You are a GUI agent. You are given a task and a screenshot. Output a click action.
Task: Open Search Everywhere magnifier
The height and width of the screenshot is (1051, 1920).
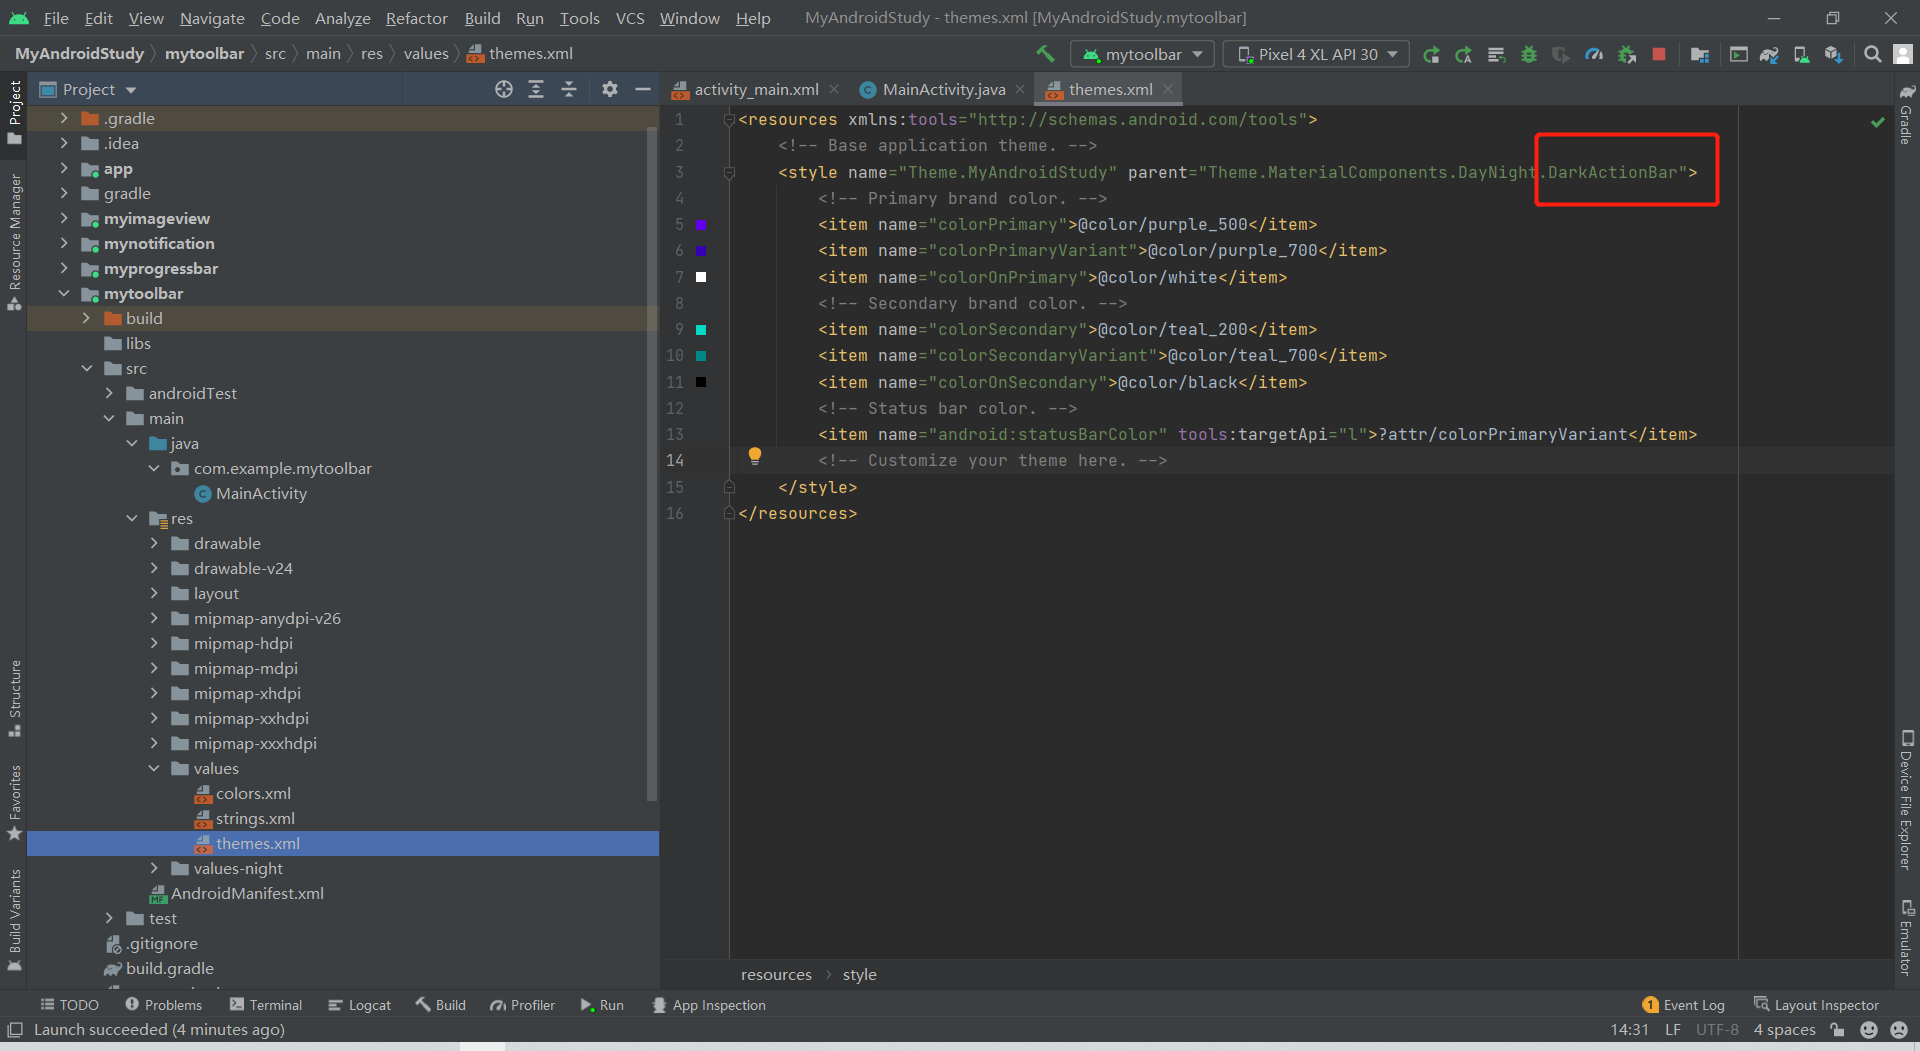(1871, 53)
